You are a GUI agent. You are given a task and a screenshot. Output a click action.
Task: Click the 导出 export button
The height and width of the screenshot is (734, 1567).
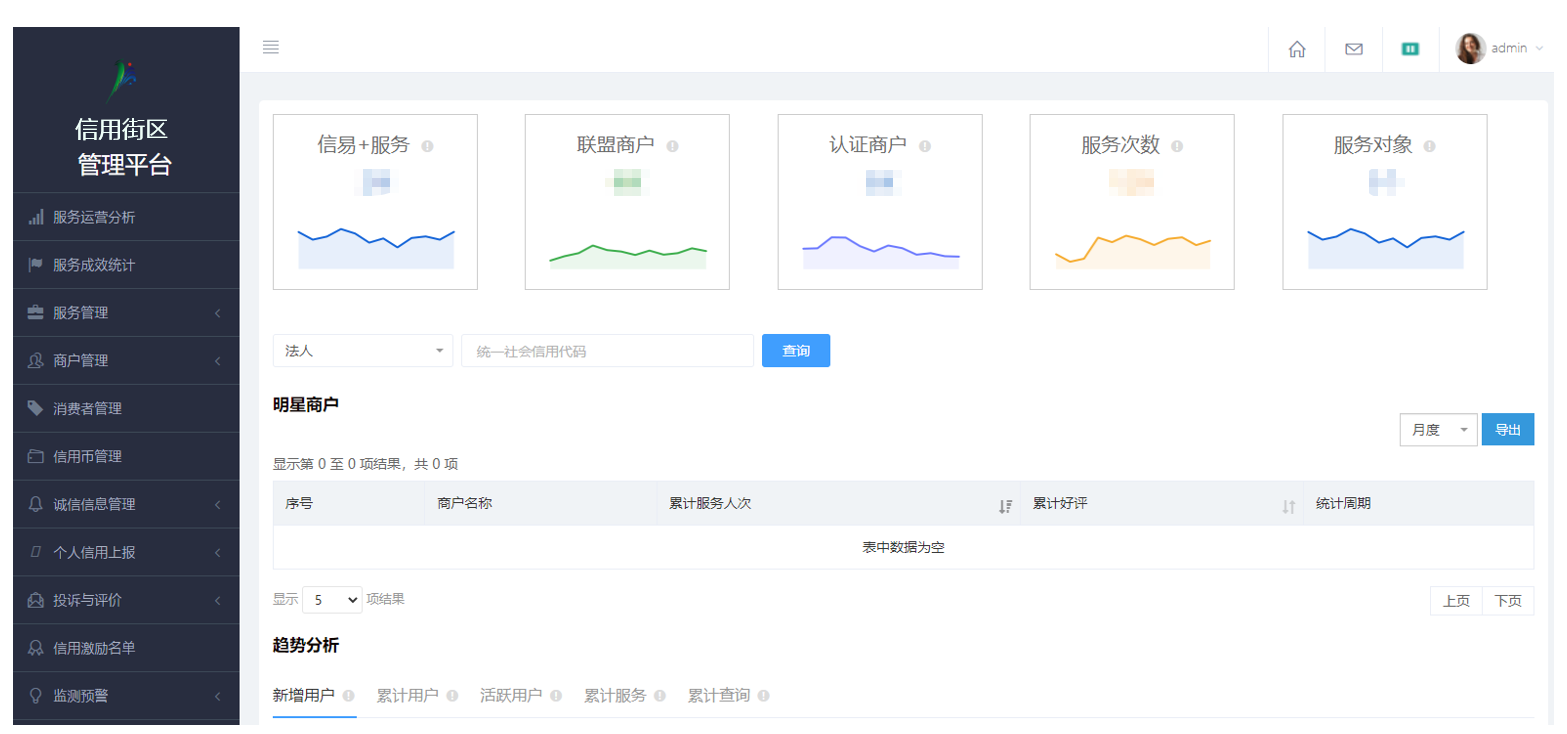point(1507,430)
